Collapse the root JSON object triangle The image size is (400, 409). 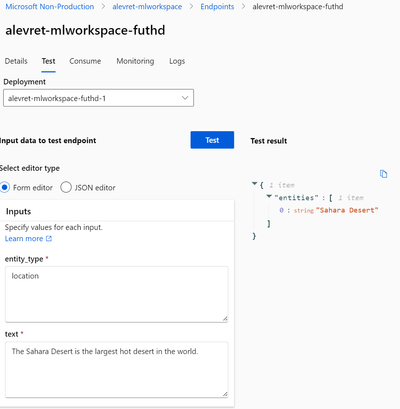pyautogui.click(x=255, y=184)
